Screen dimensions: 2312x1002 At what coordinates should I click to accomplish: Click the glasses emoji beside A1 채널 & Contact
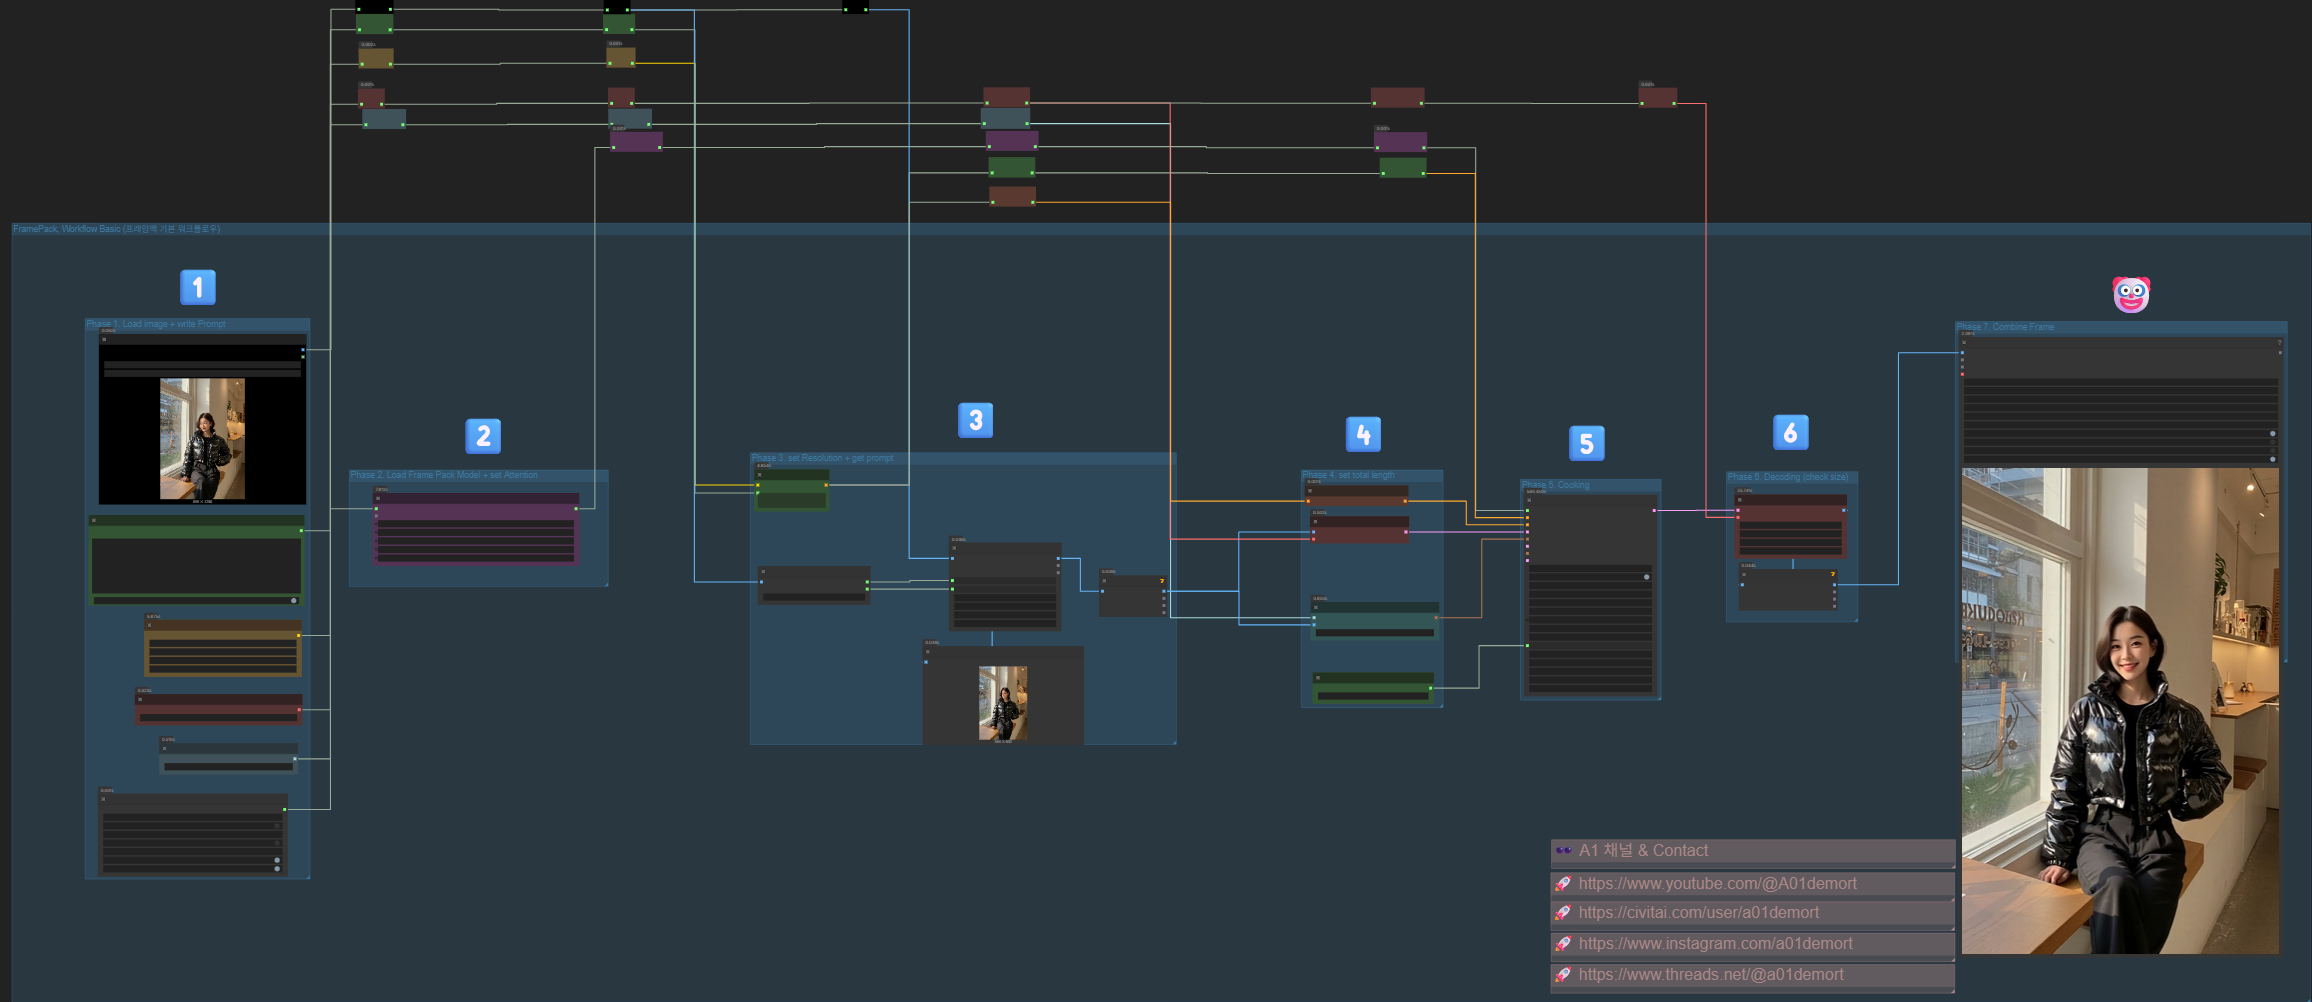pyautogui.click(x=1564, y=851)
